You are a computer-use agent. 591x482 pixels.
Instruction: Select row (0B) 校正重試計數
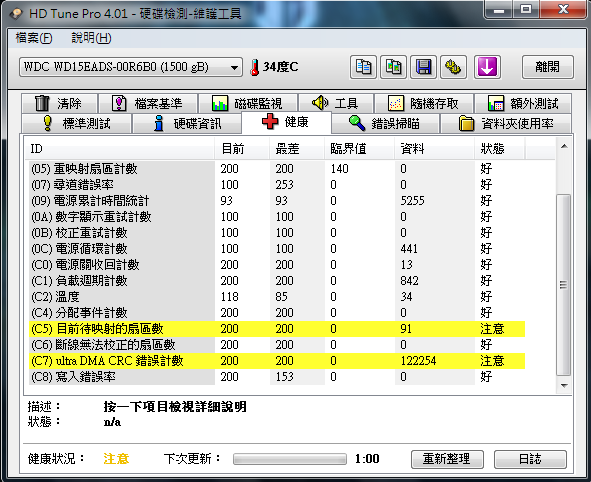pyautogui.click(x=277, y=233)
